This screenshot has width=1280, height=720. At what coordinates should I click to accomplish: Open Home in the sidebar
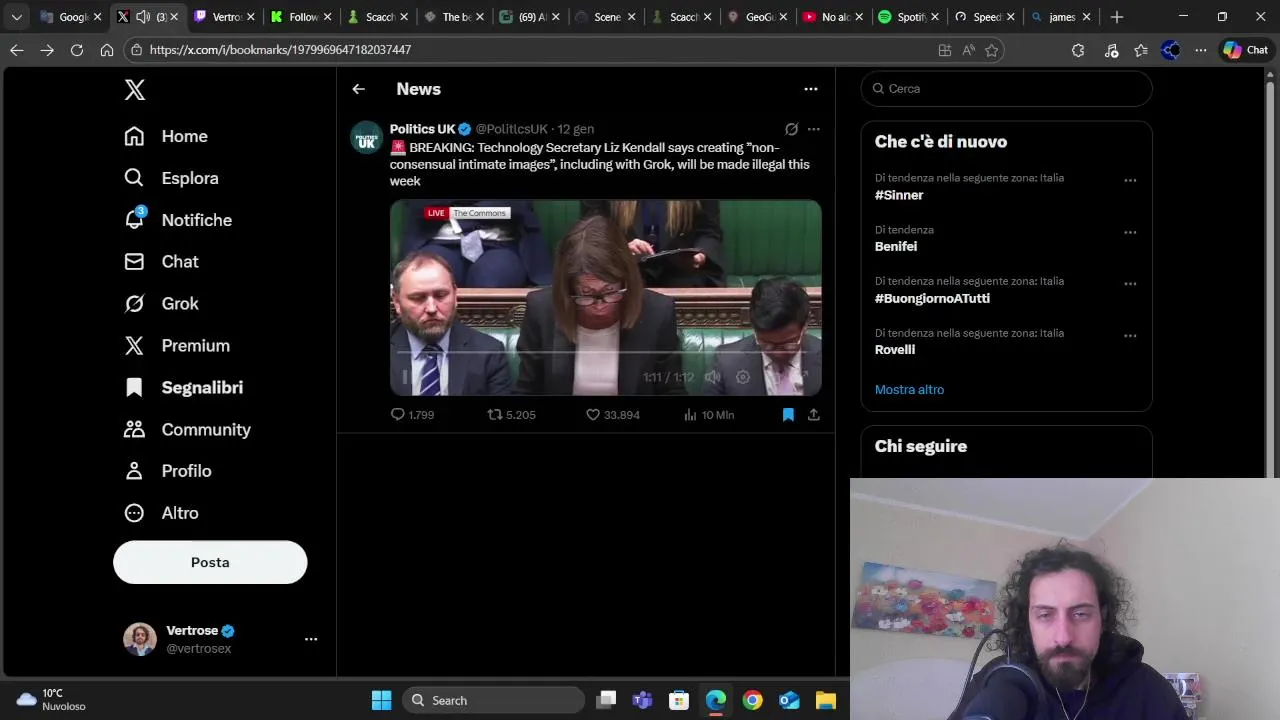[x=166, y=136]
